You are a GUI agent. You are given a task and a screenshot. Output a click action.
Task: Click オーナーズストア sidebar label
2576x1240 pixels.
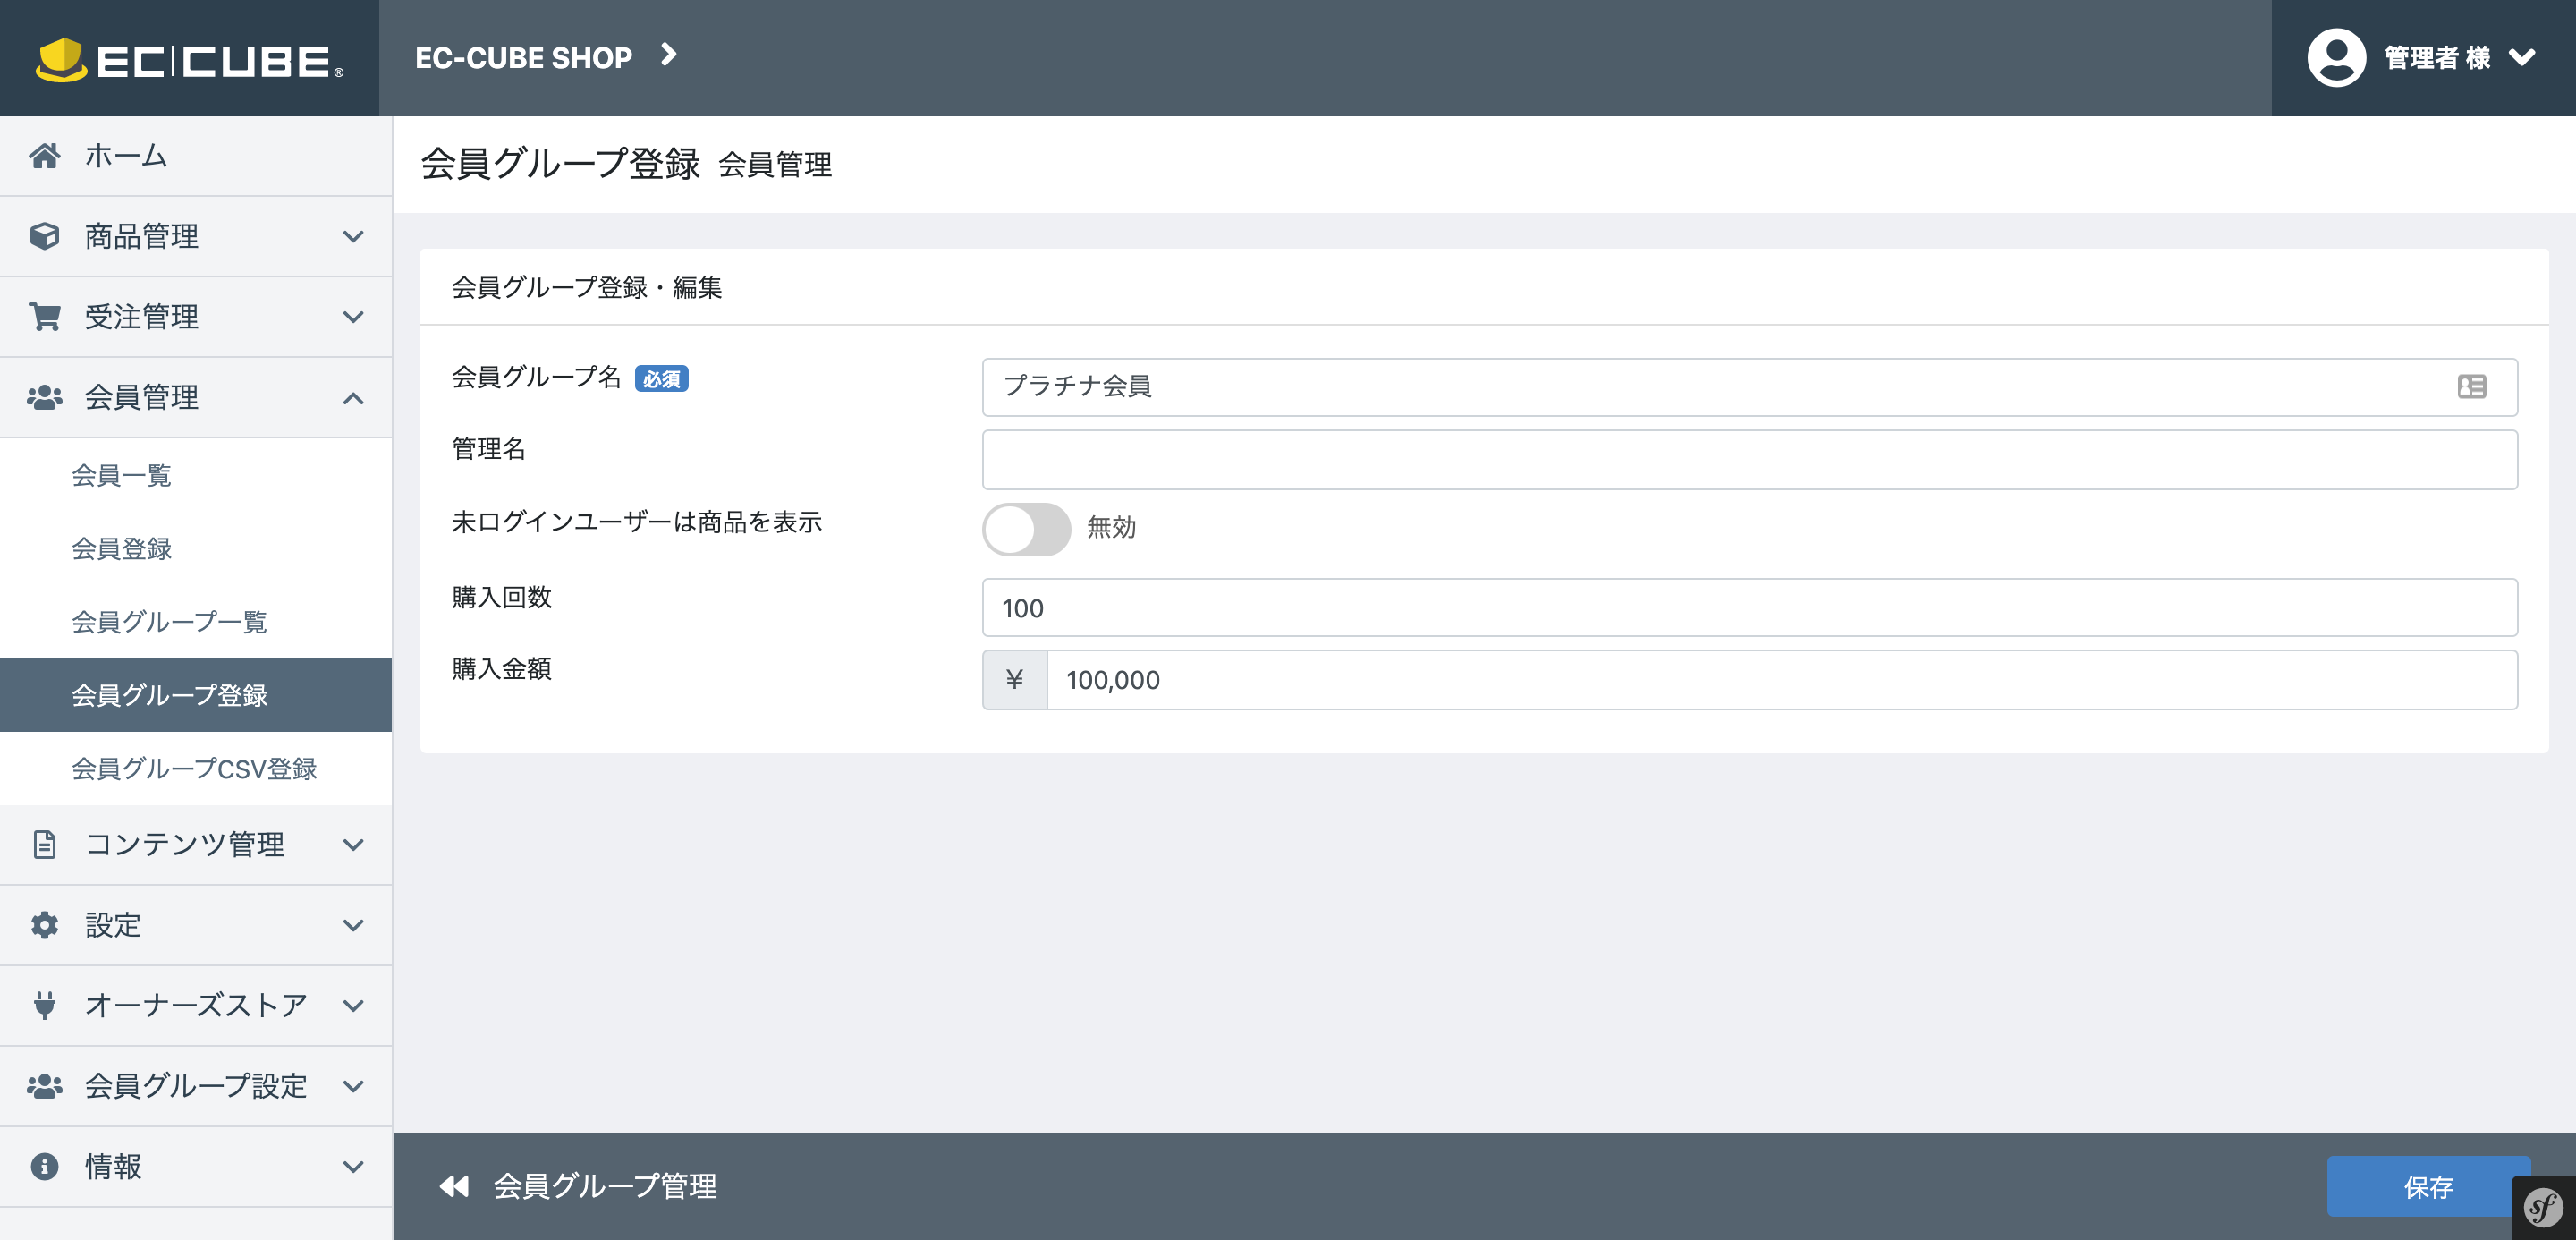coord(195,1005)
